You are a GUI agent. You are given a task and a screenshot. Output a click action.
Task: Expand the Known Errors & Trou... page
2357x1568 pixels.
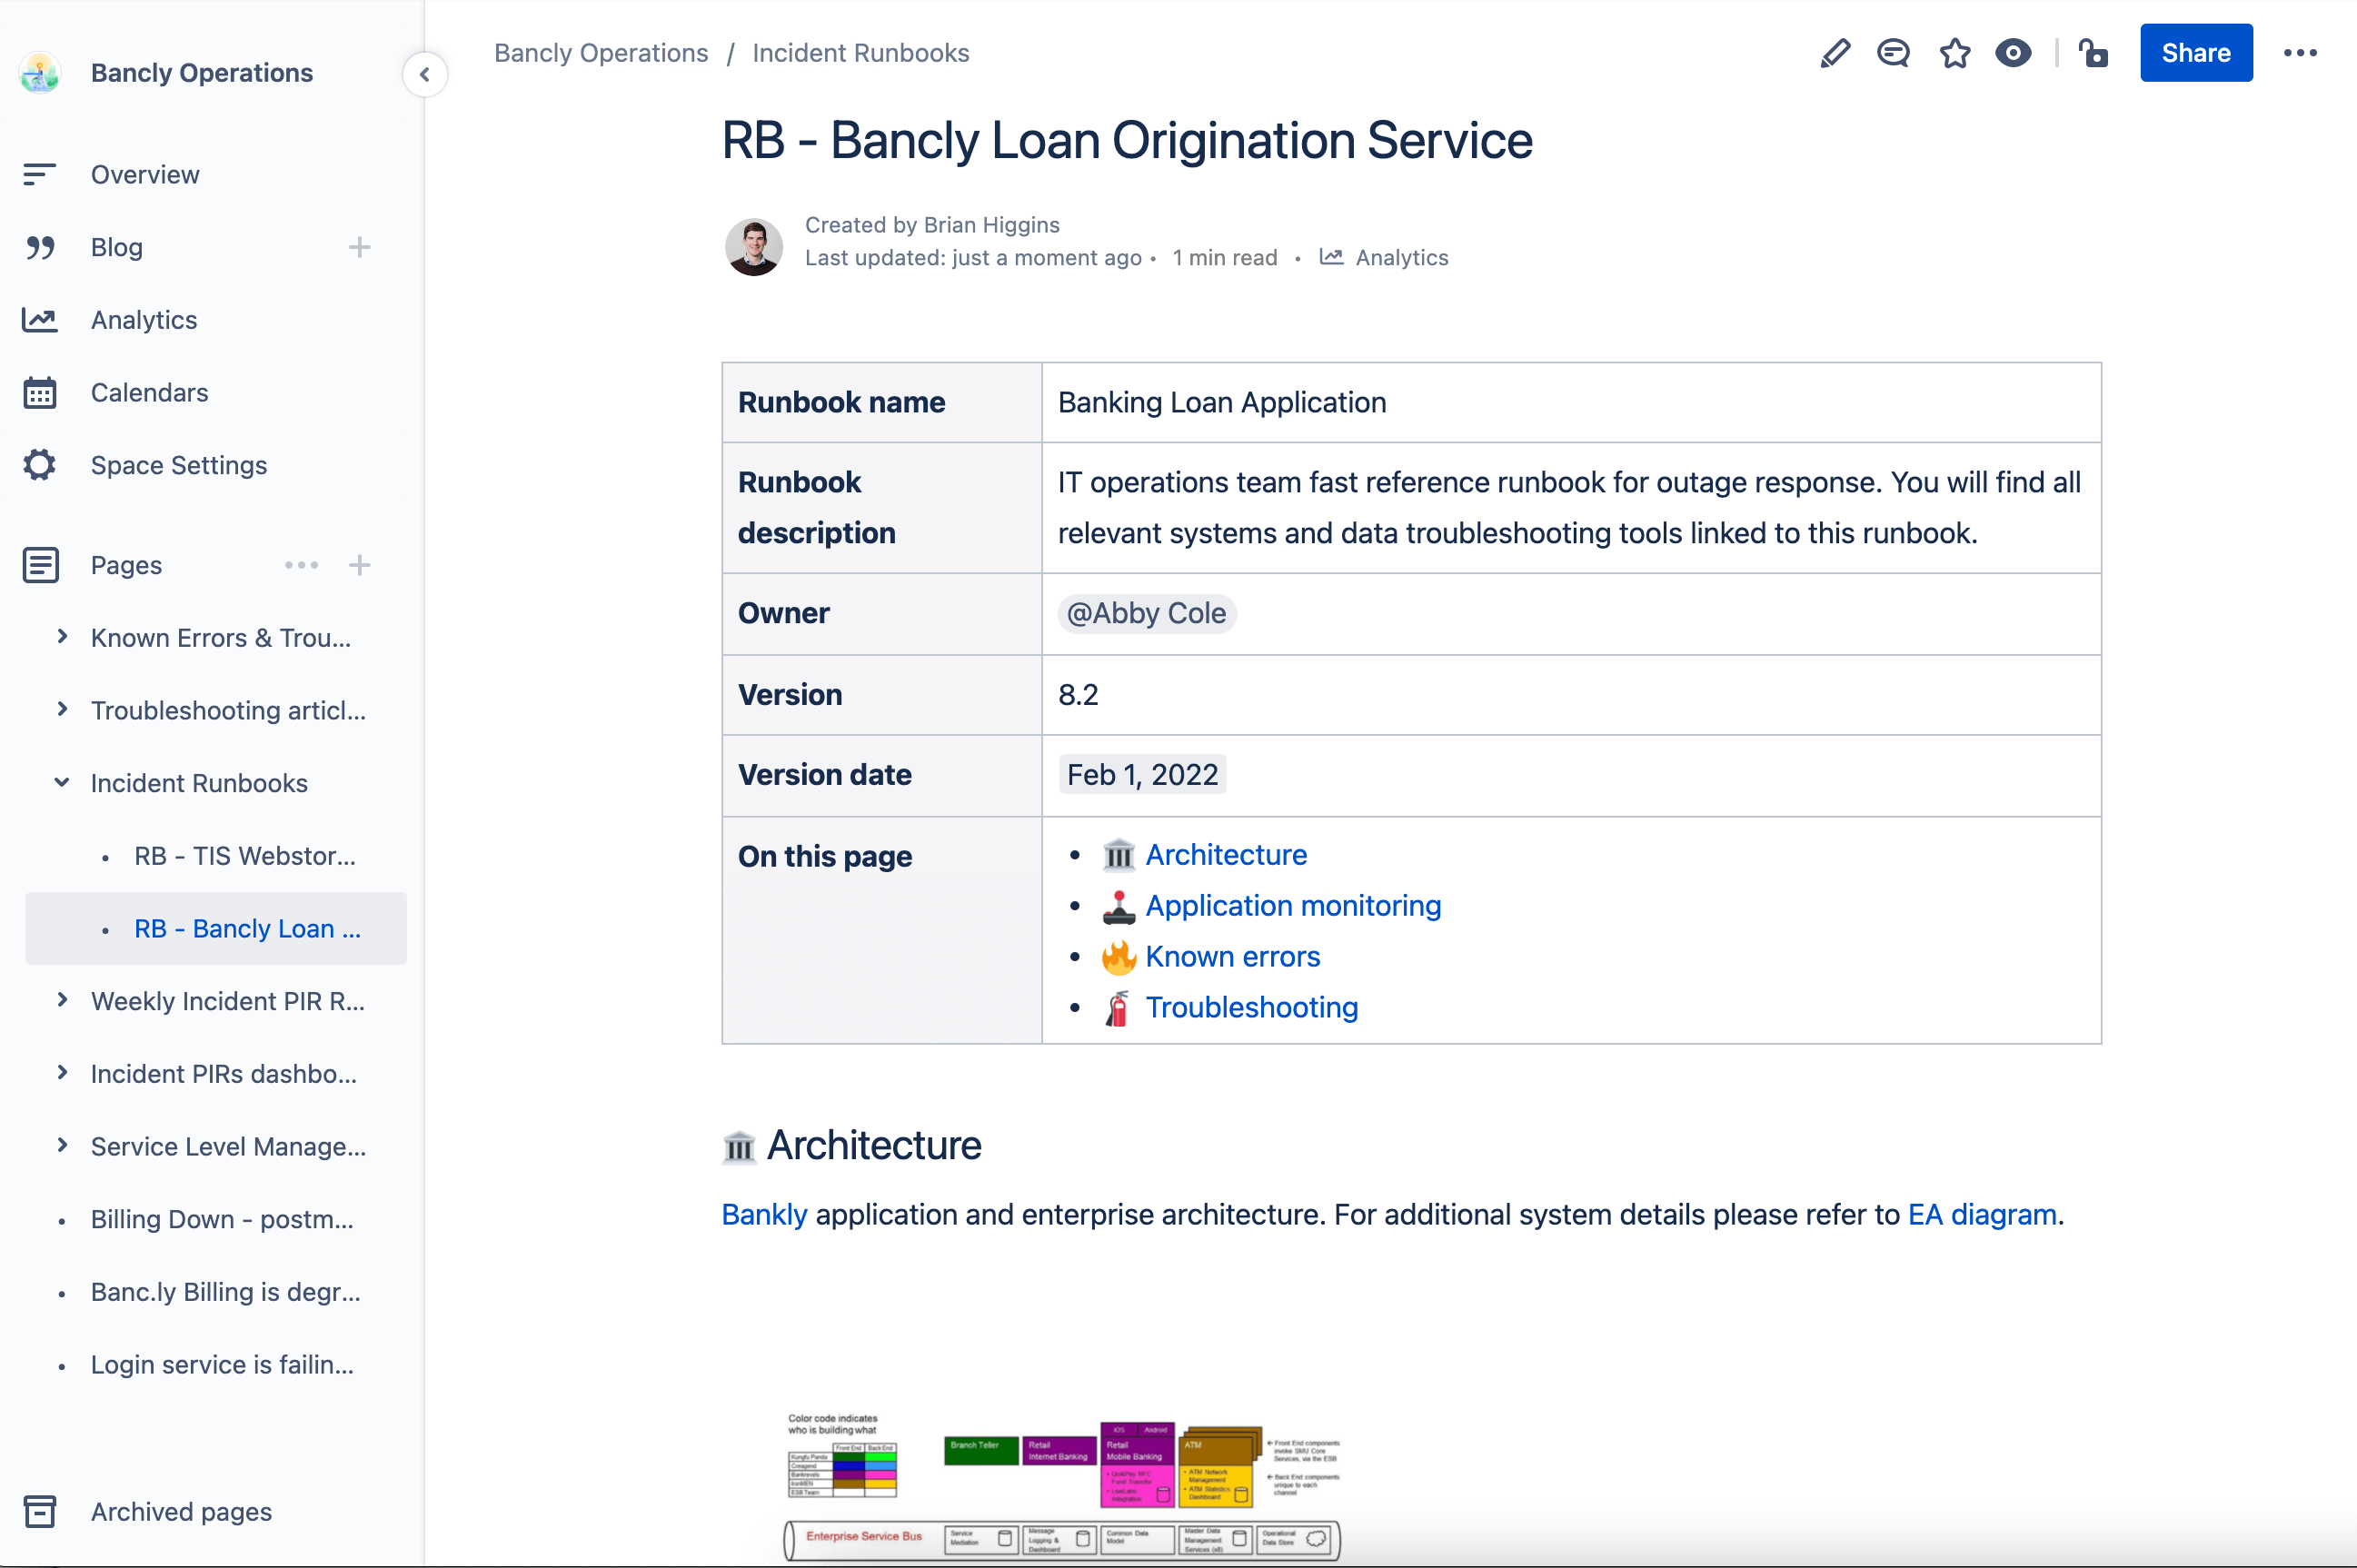pyautogui.click(x=61, y=637)
